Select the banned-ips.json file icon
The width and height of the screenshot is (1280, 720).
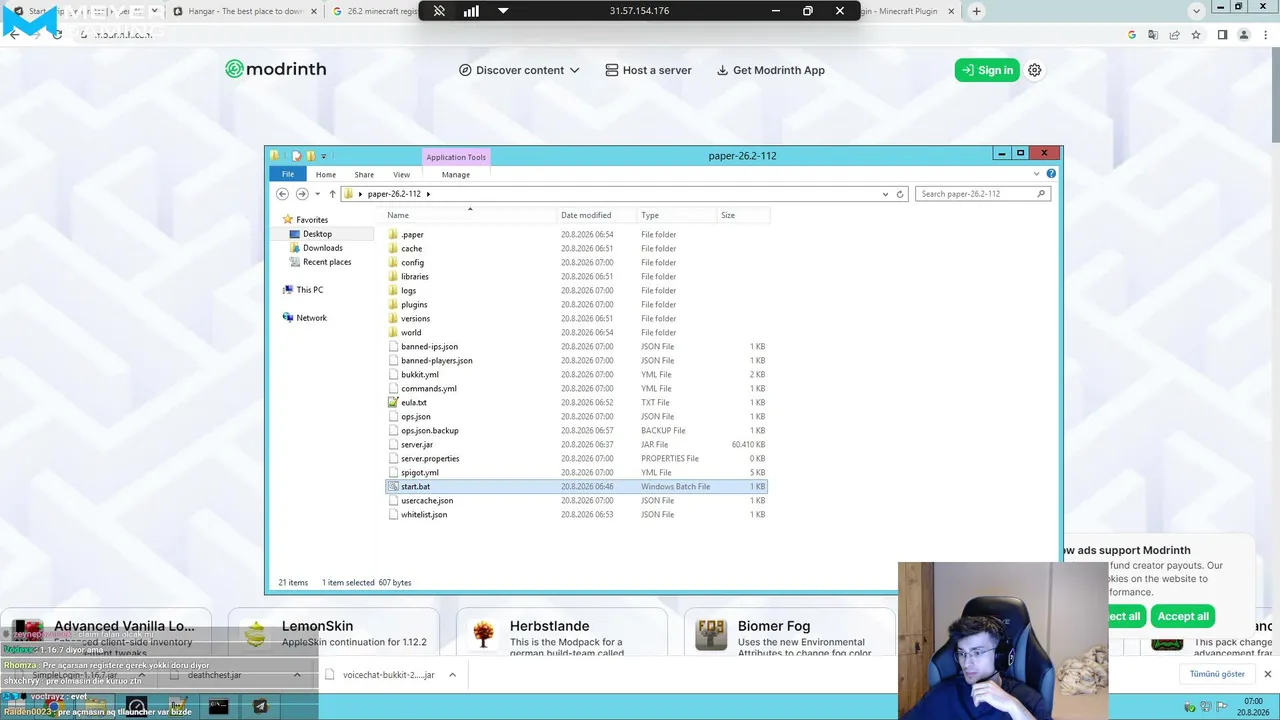pyautogui.click(x=393, y=347)
